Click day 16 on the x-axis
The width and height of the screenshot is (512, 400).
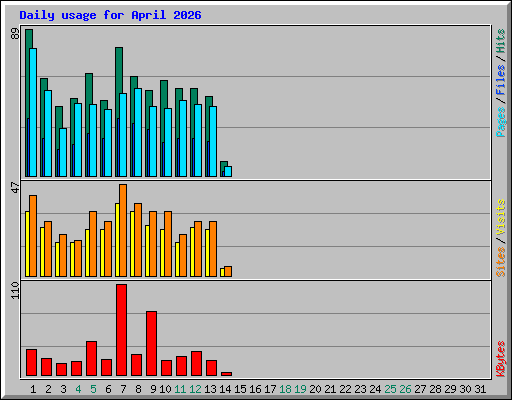click(x=255, y=389)
